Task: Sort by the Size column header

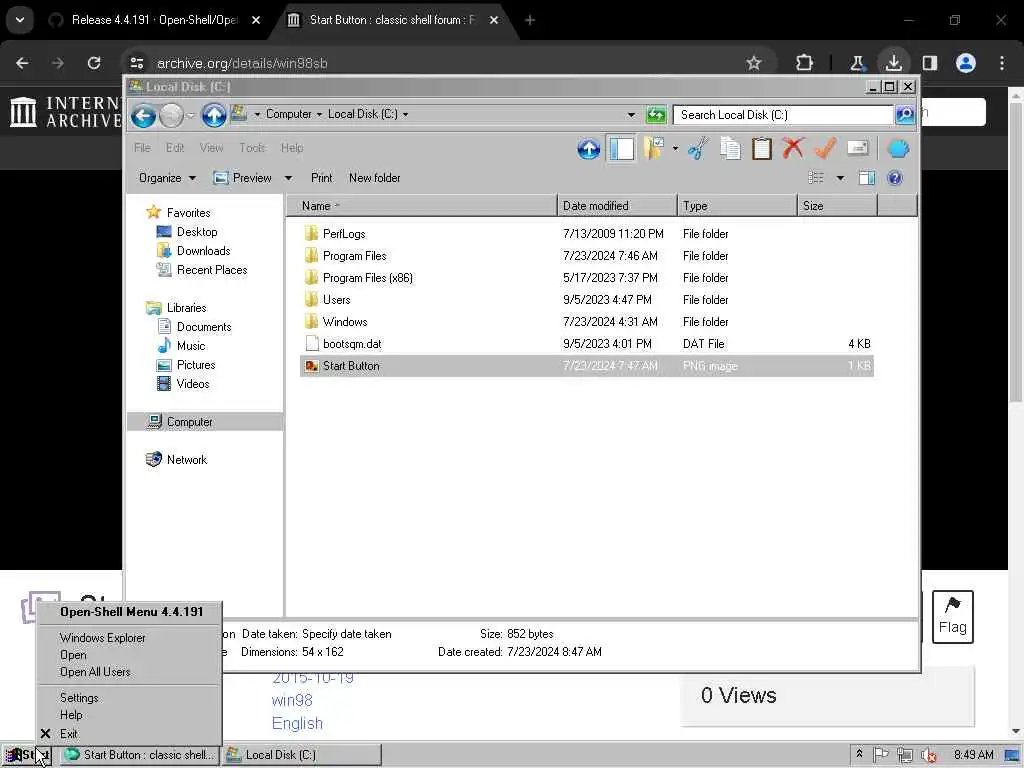Action: tap(837, 206)
